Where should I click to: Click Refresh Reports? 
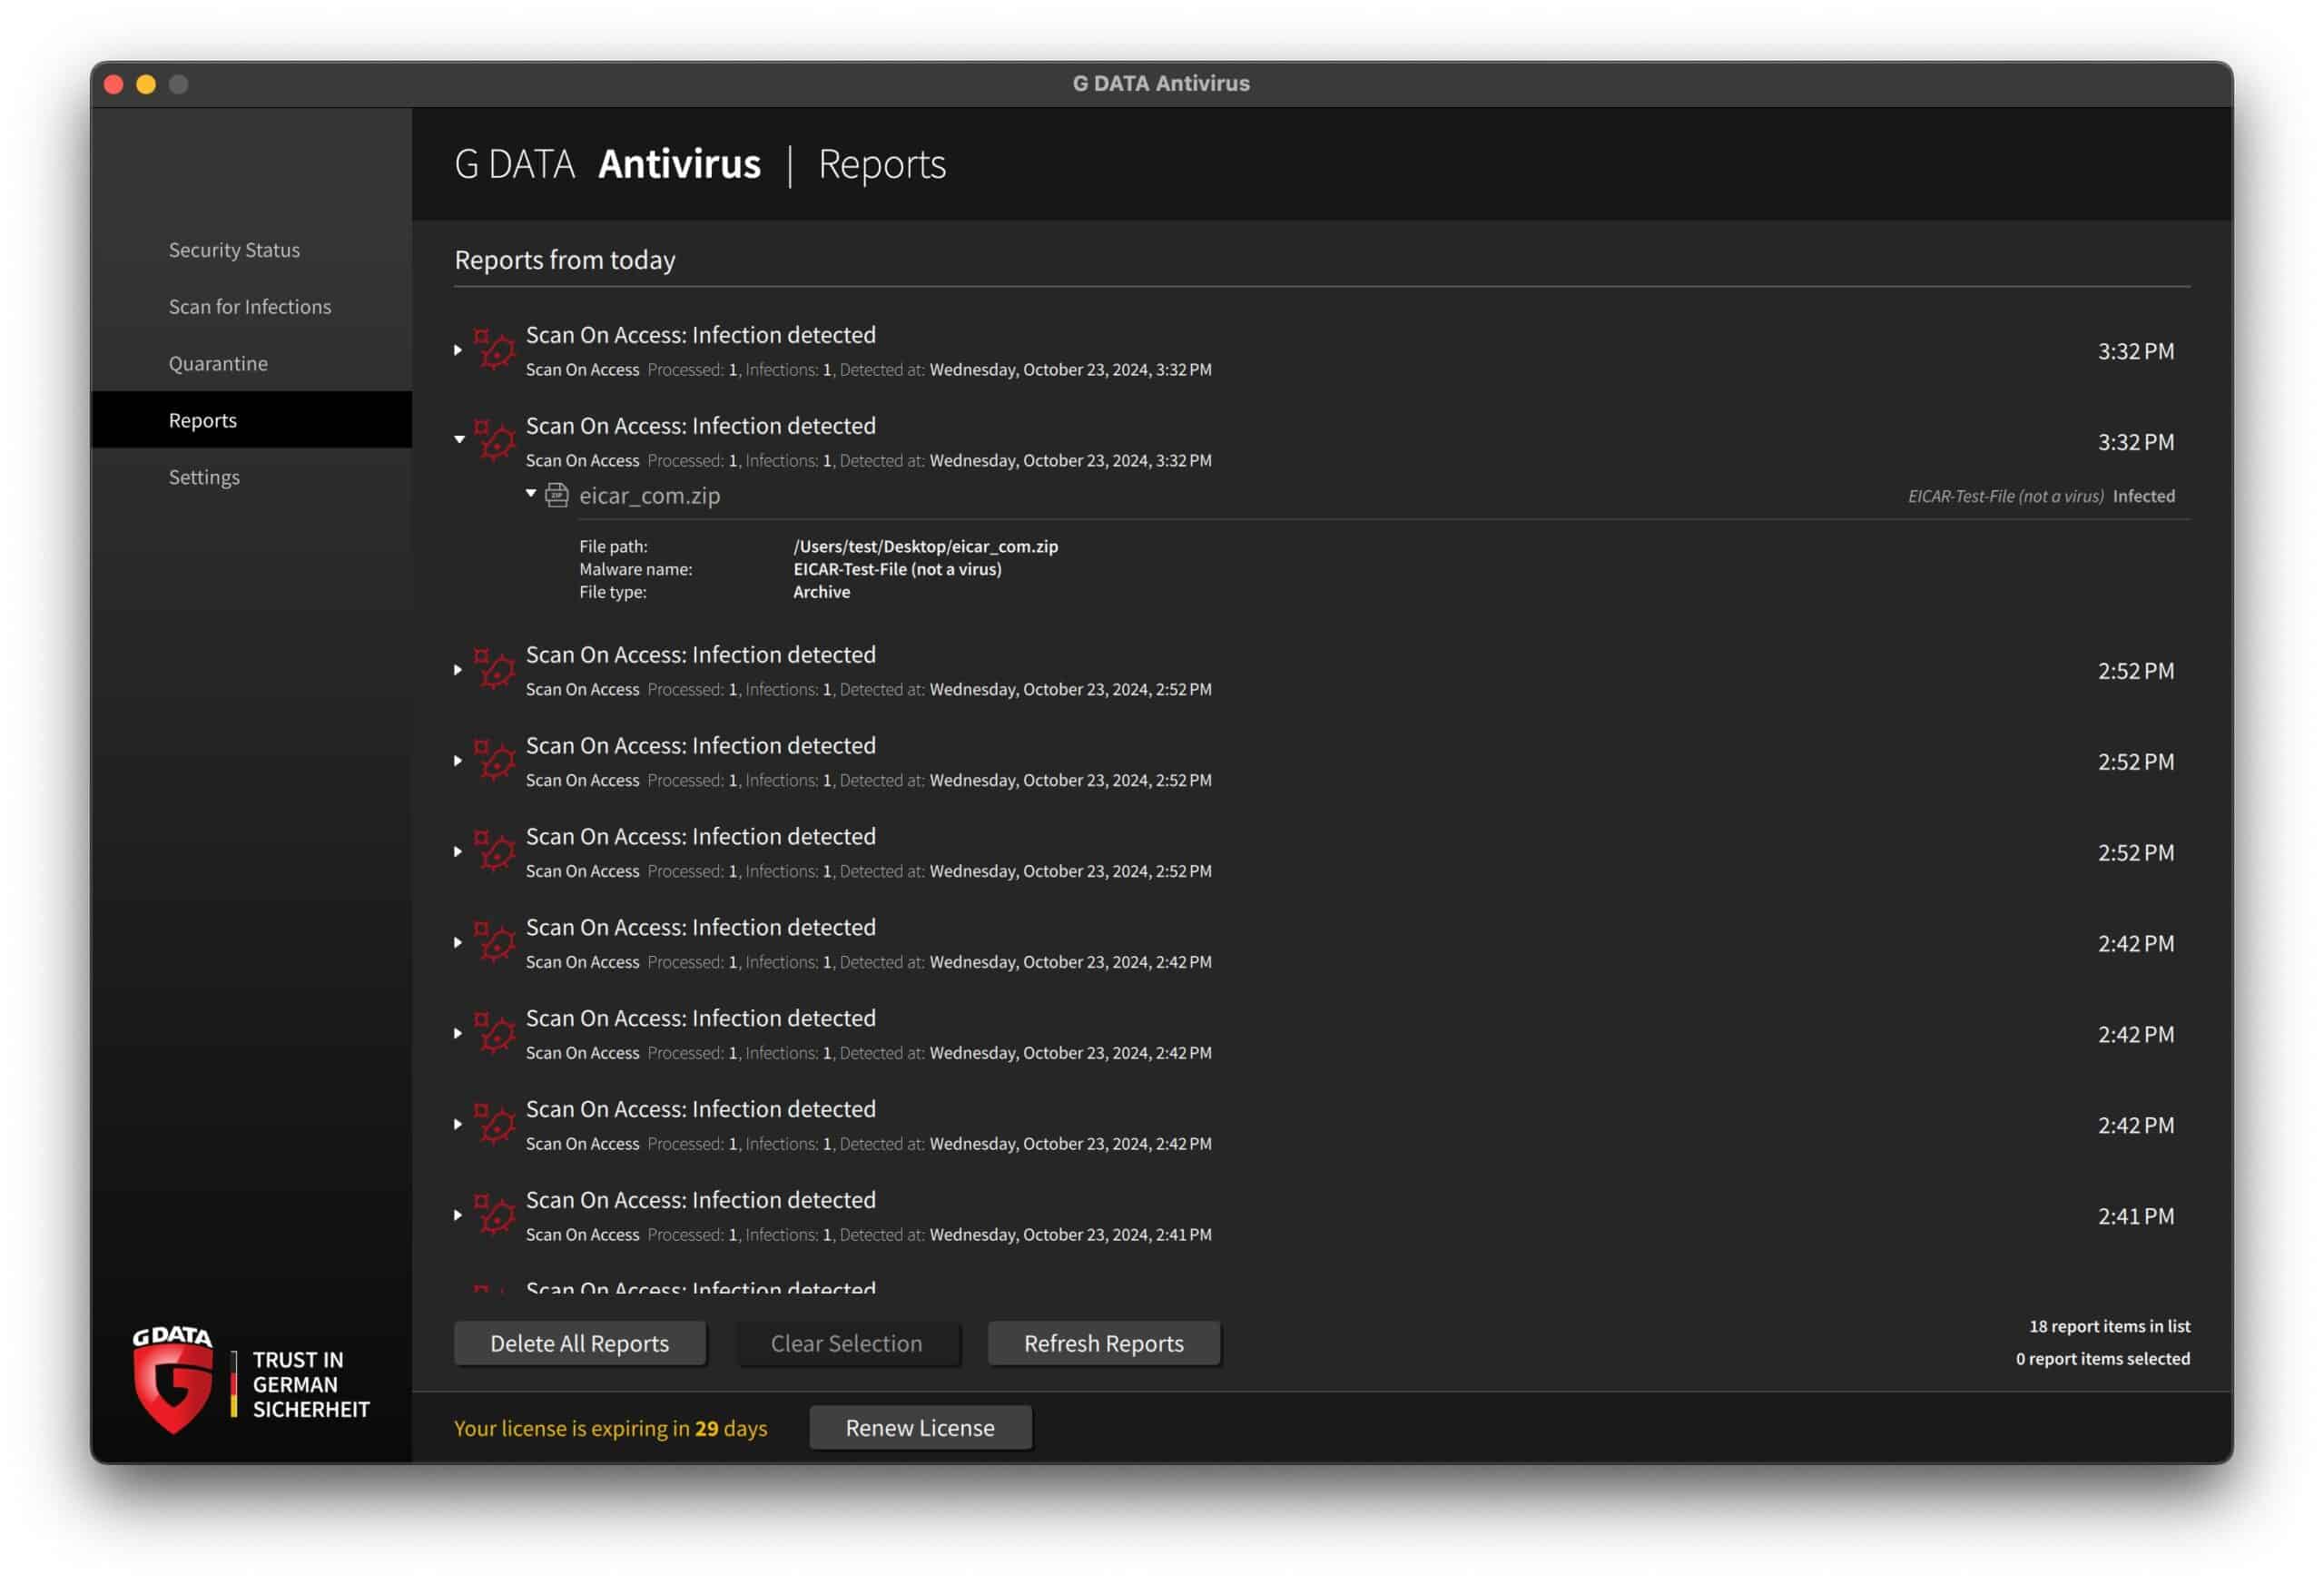point(1104,1343)
